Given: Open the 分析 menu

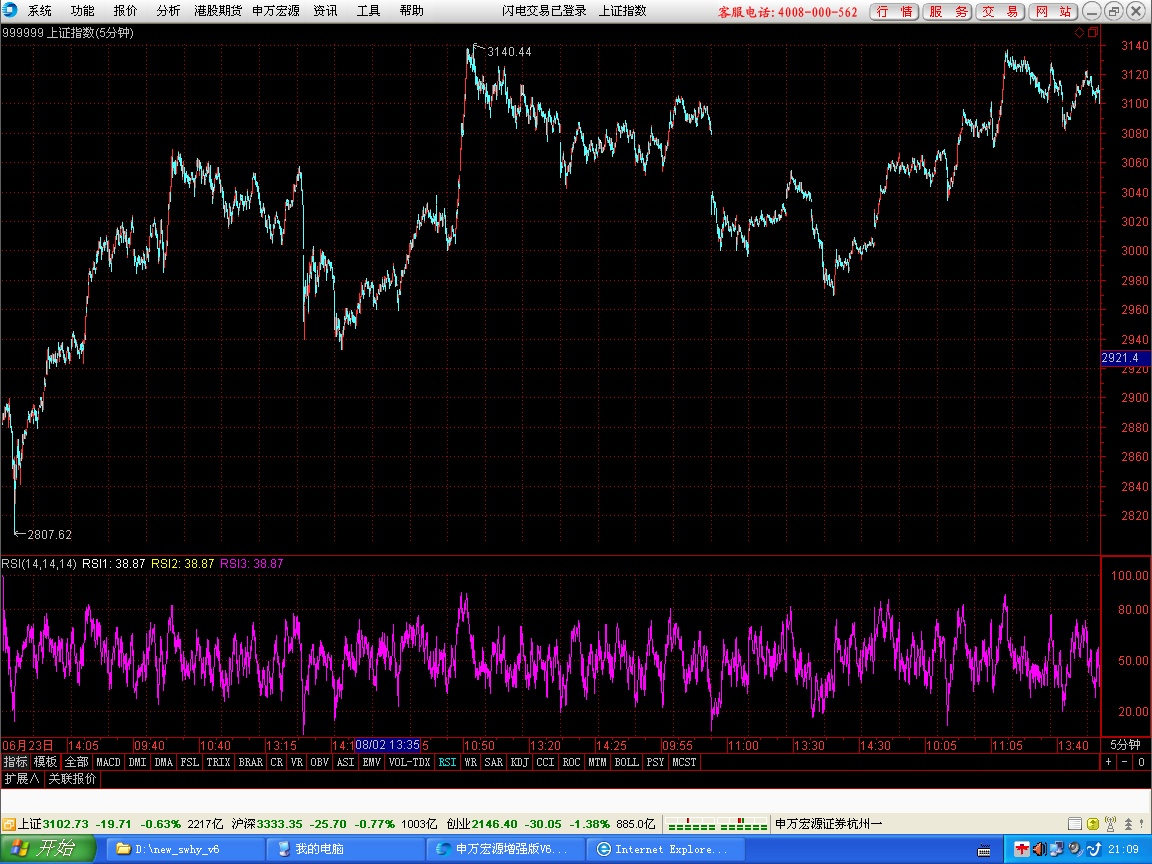Looking at the screenshot, I should pos(168,11).
